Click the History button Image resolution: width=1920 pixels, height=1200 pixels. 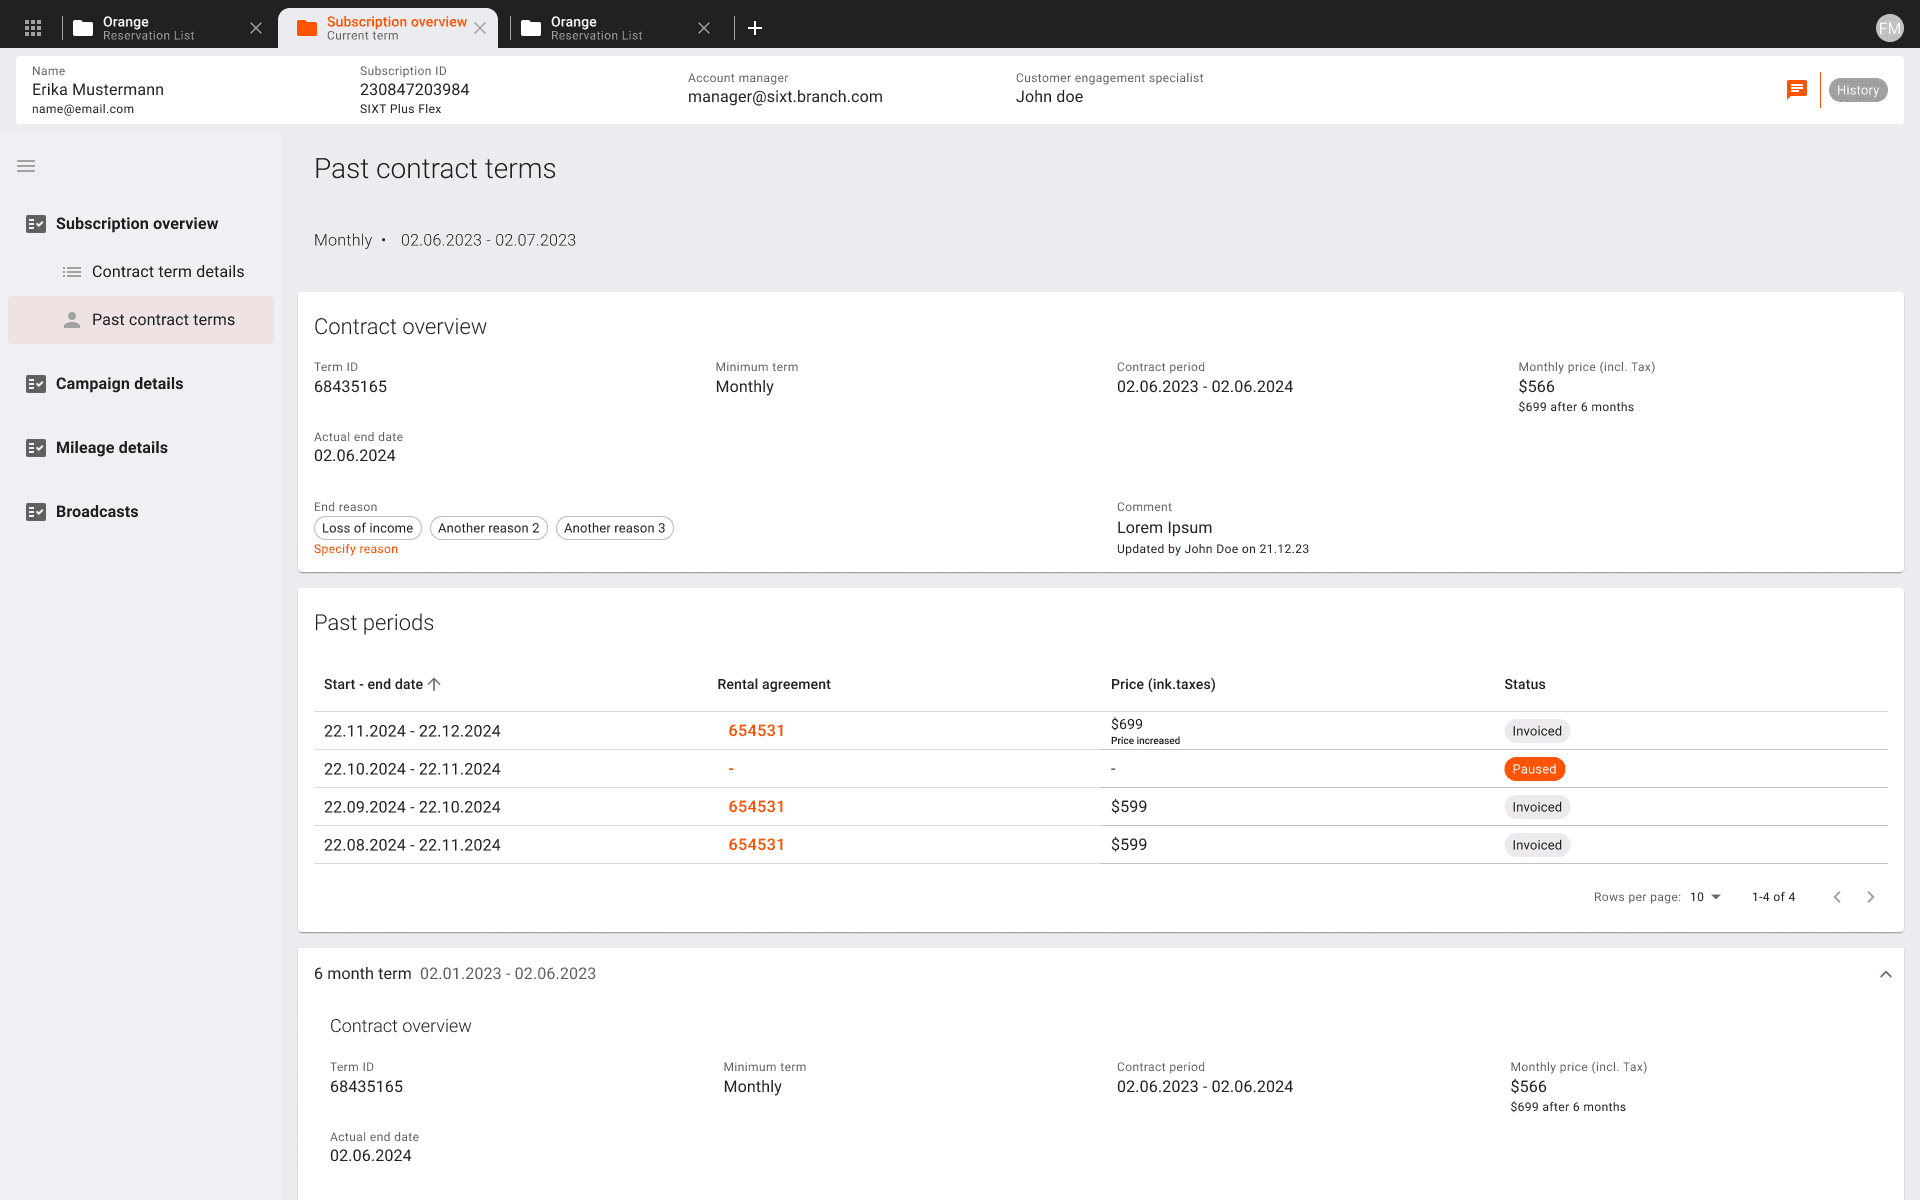click(1857, 90)
